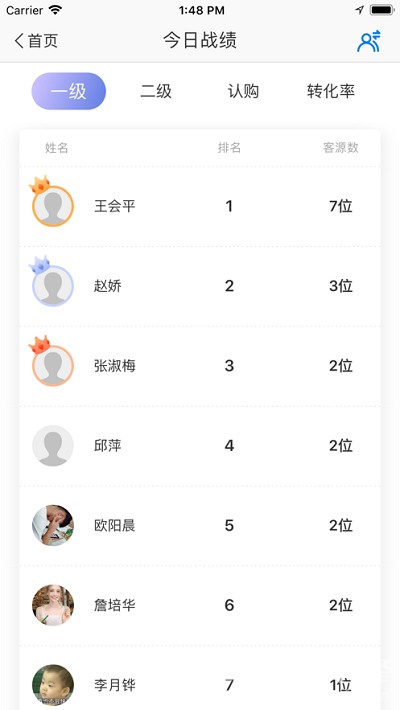Click the 客源数 column header

pos(341,148)
